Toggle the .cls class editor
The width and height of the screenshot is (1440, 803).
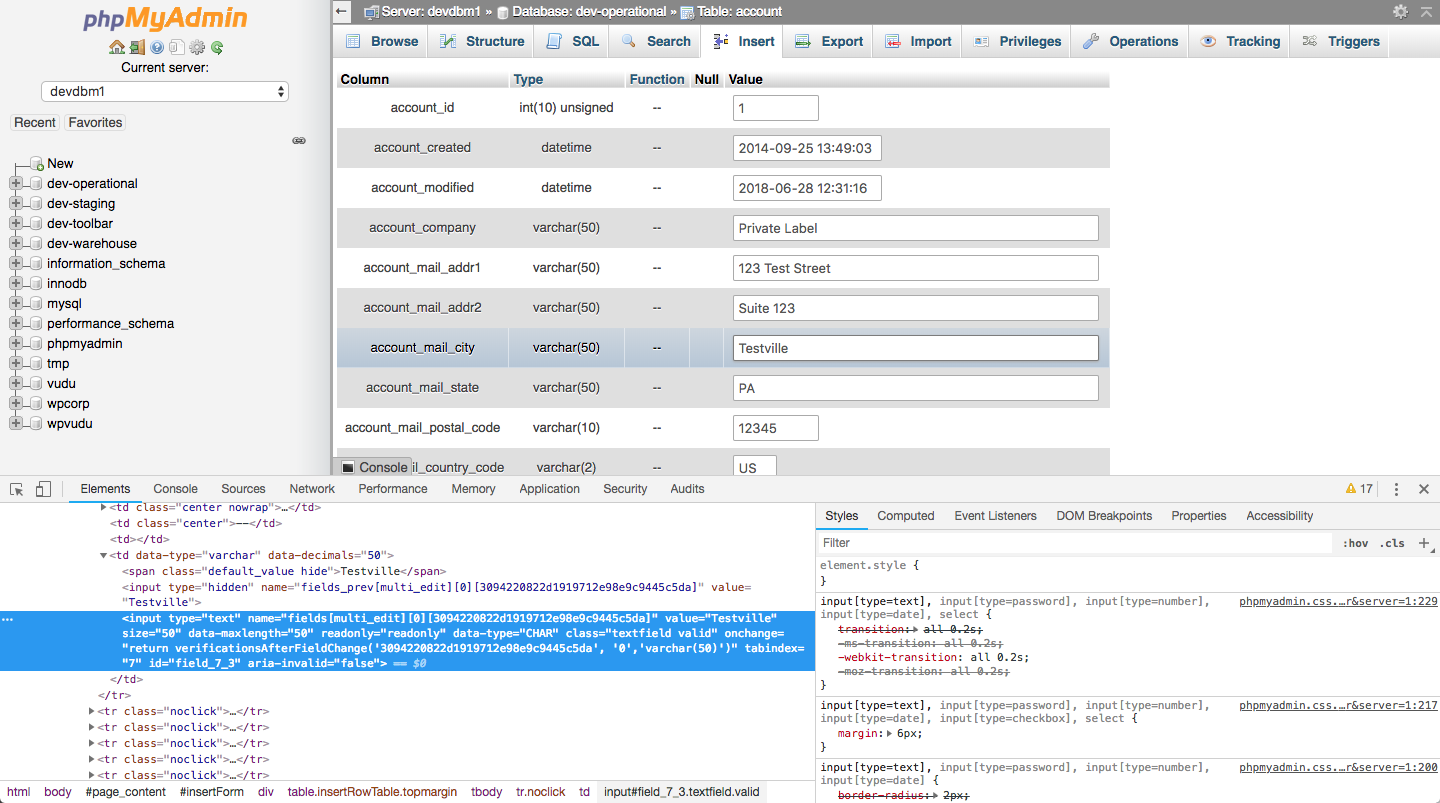[x=1392, y=543]
